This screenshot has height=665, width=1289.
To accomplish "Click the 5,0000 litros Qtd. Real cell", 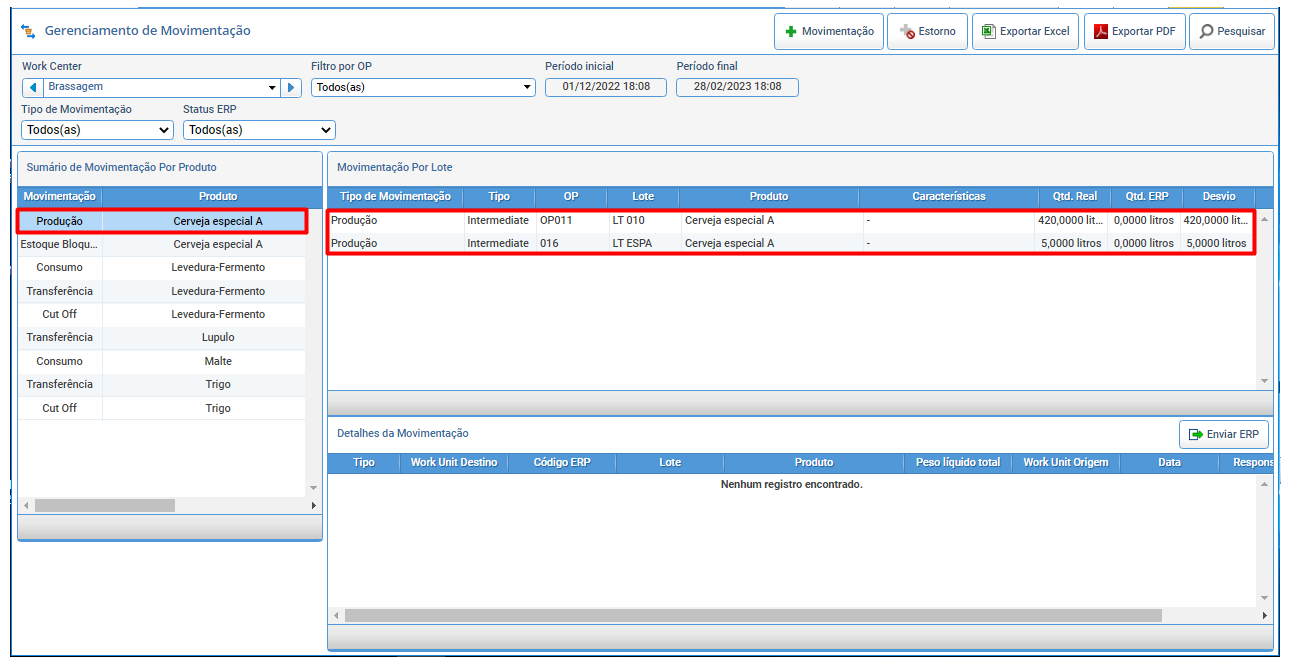I will [1071, 243].
